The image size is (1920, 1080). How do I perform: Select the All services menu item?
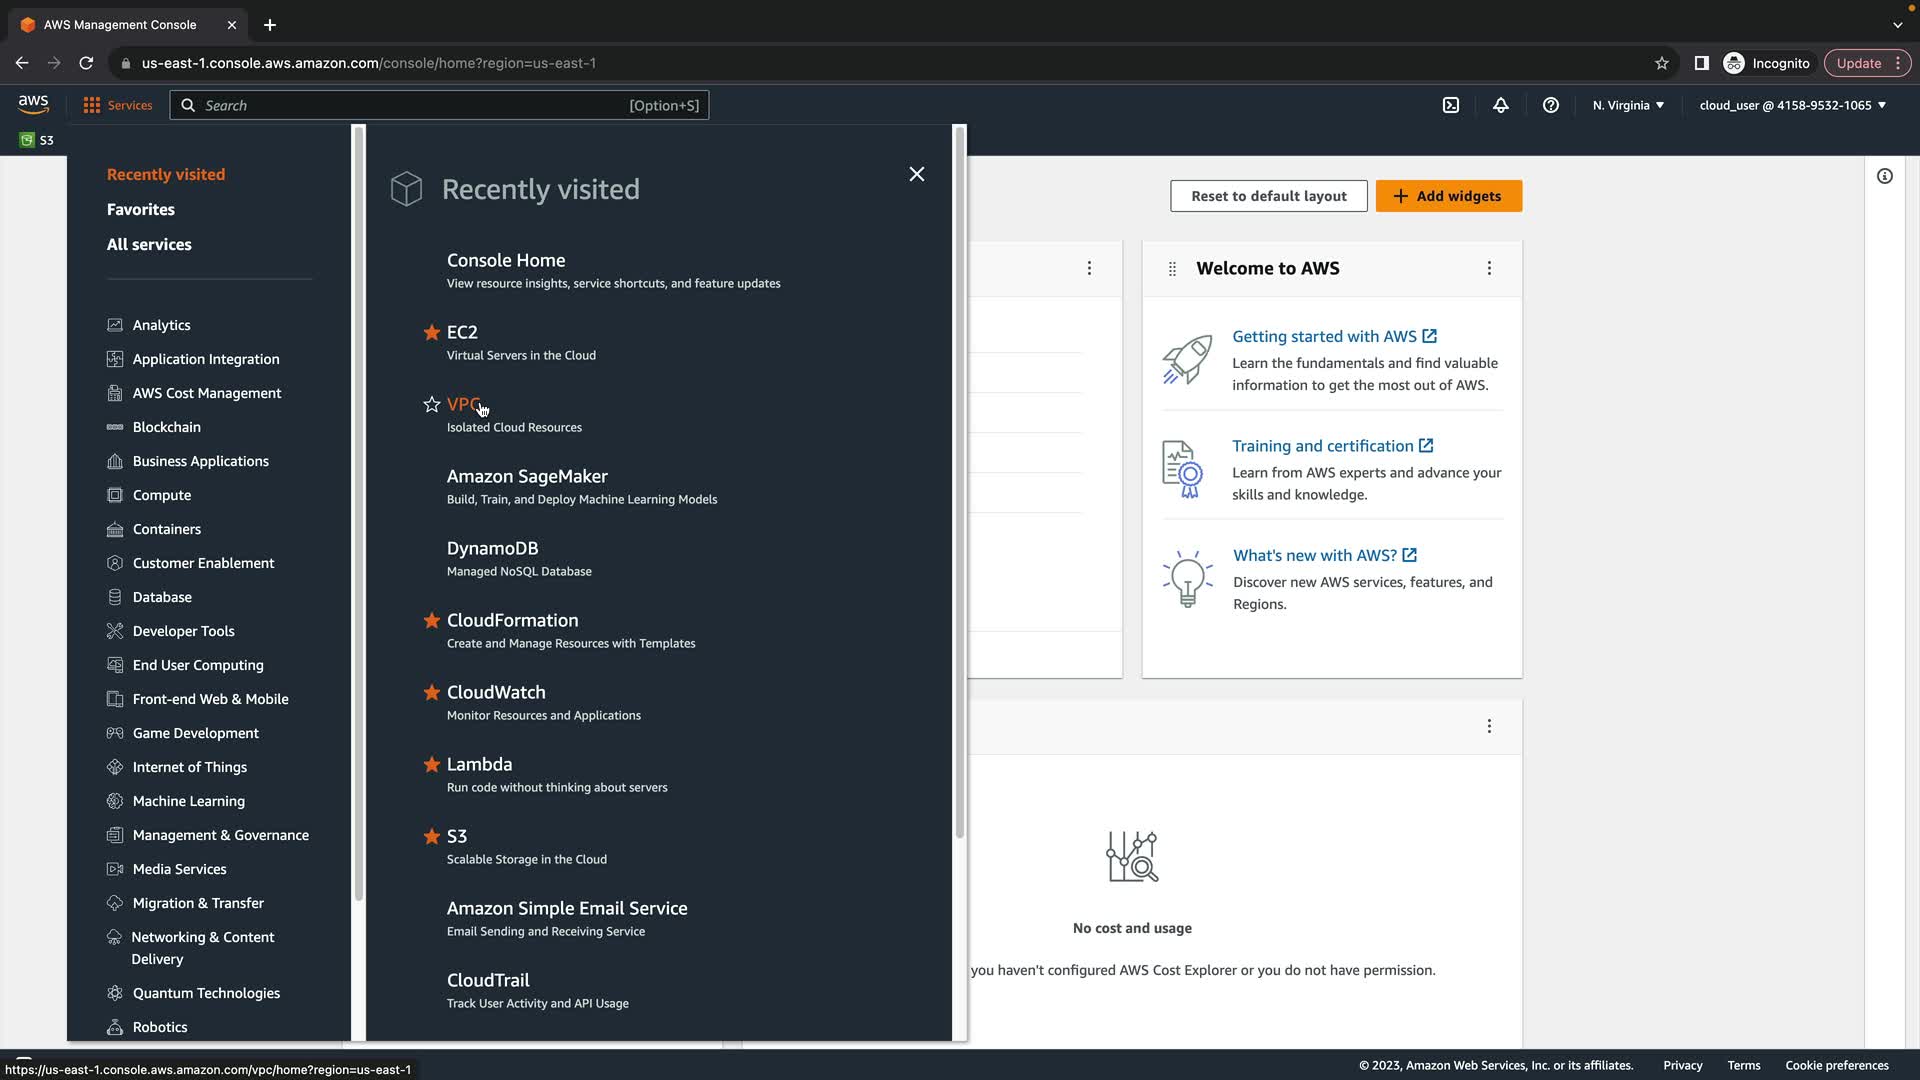tap(149, 244)
